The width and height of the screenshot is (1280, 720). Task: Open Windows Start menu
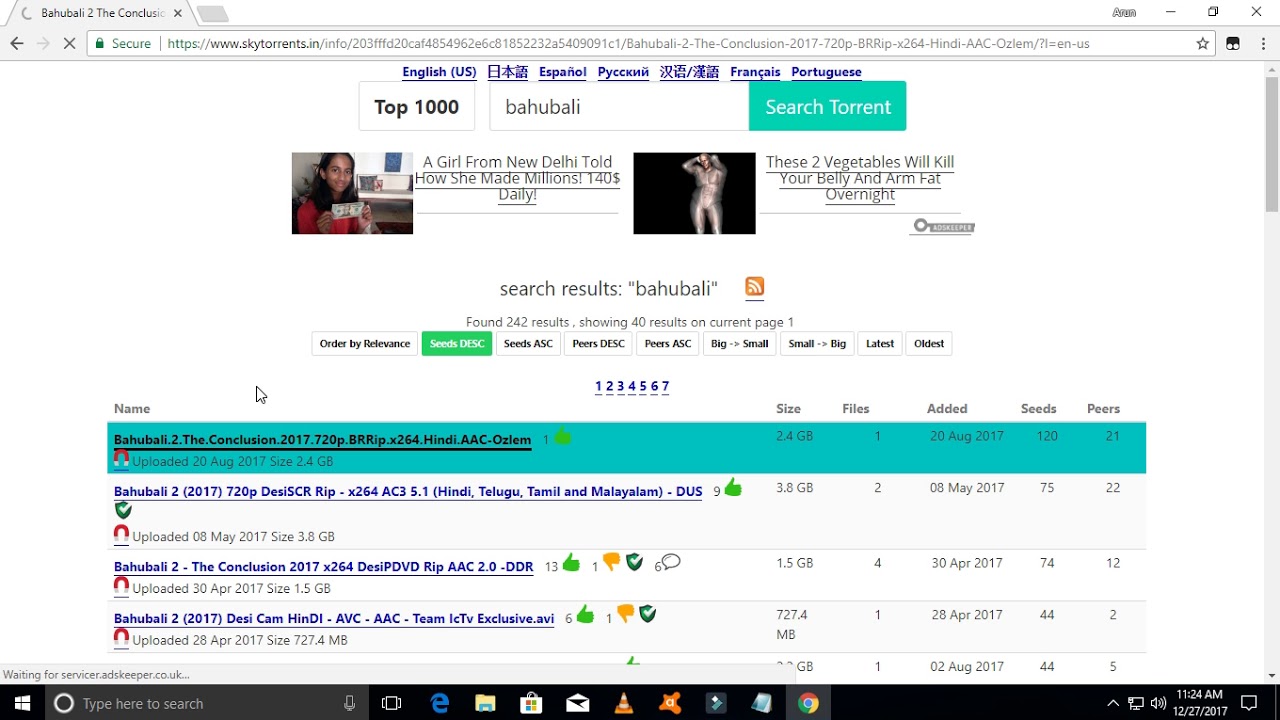[x=22, y=703]
